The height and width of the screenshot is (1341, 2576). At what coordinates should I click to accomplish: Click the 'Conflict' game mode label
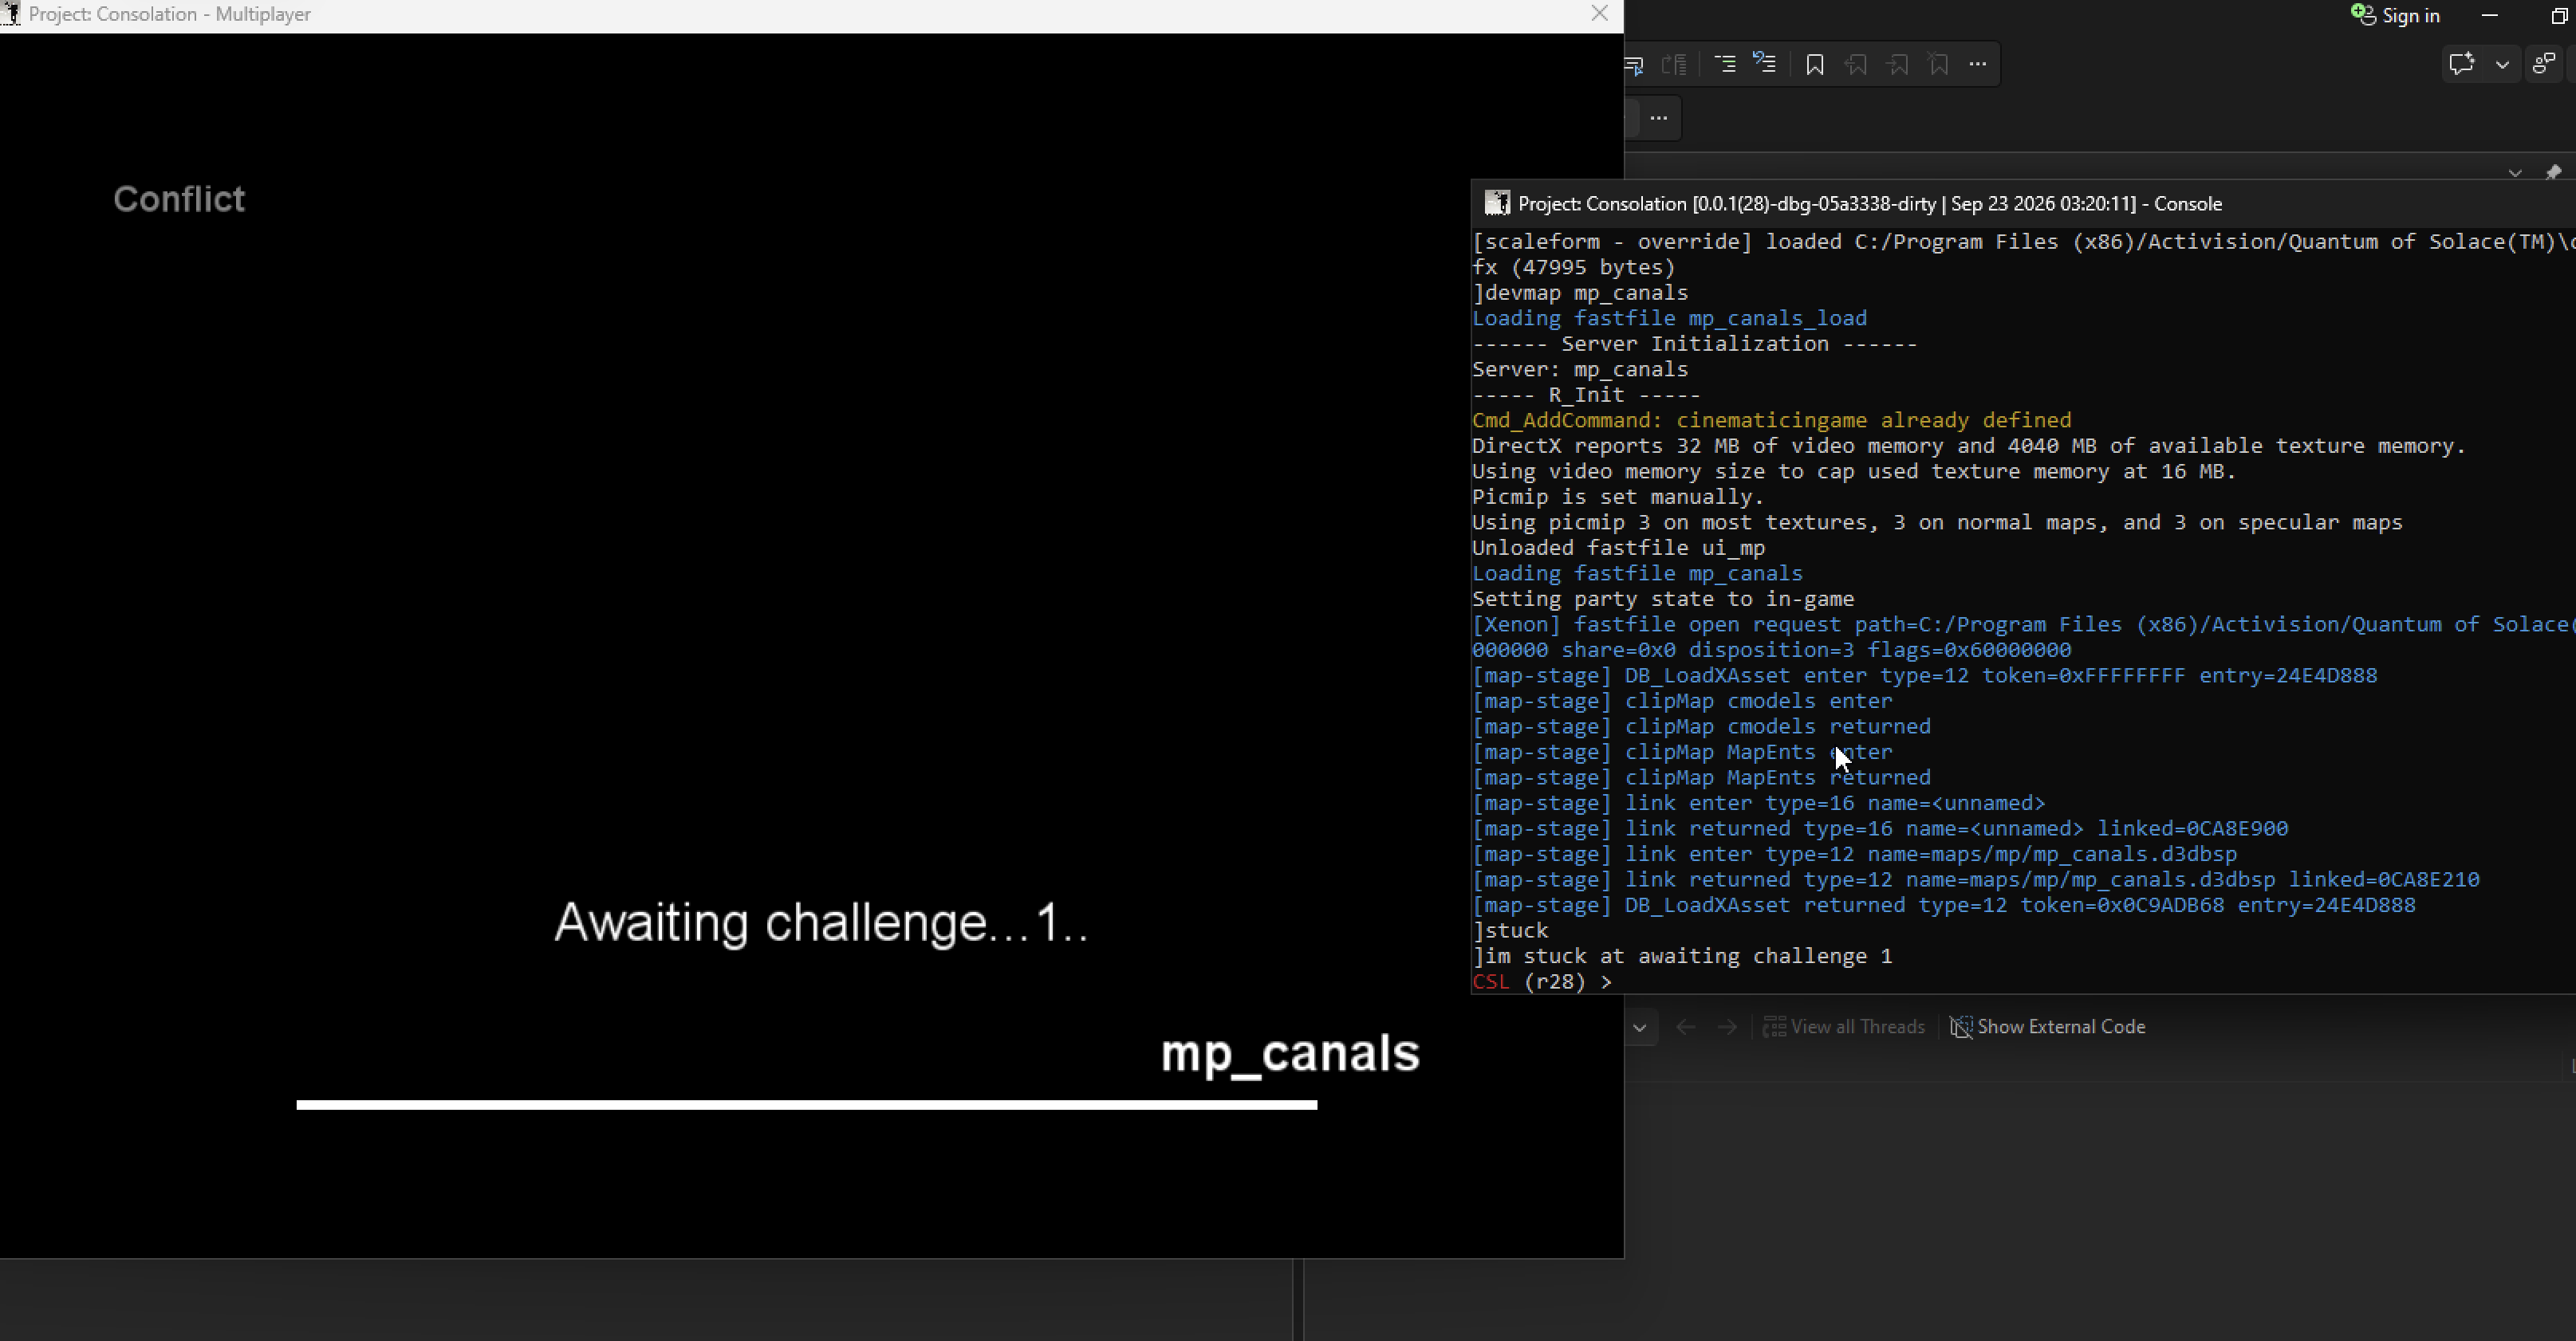click(179, 199)
